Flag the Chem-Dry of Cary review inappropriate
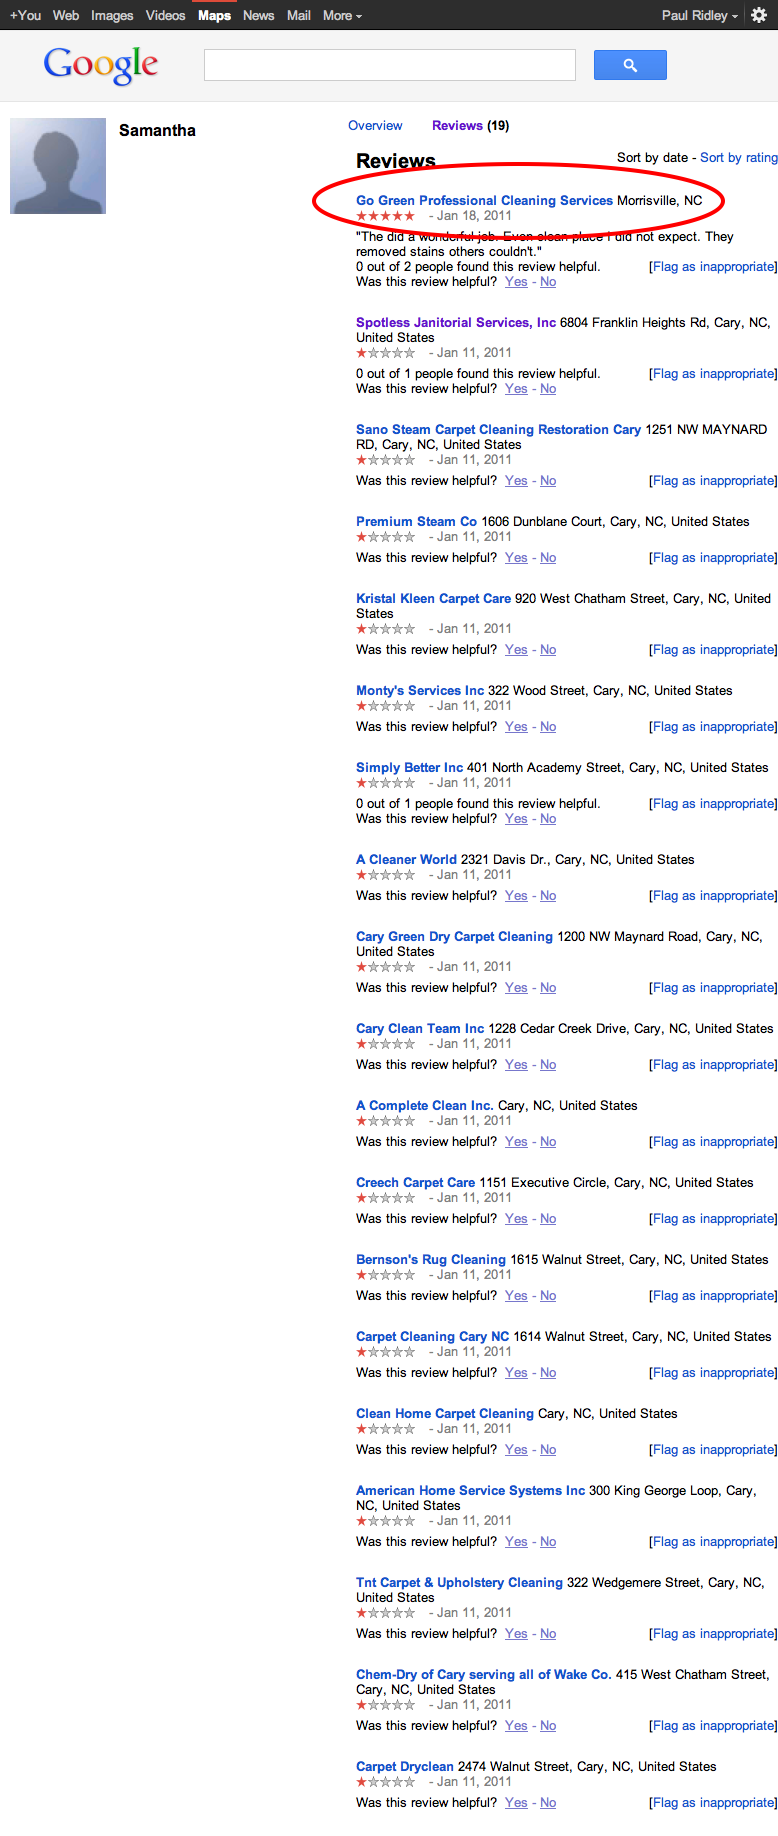This screenshot has width=778, height=1836. pos(713,1726)
